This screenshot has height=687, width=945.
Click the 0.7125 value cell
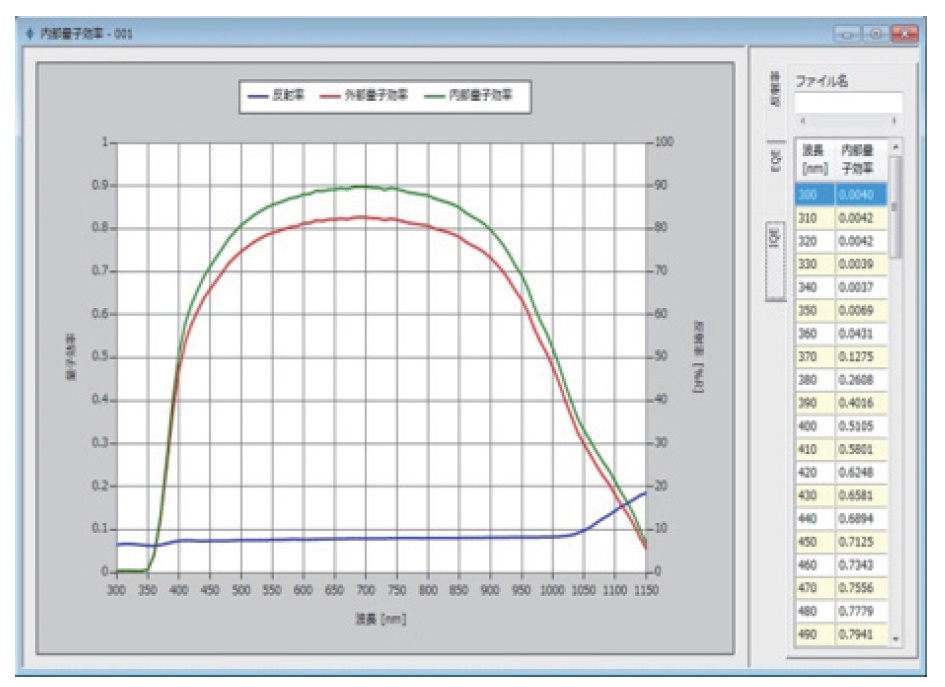pyautogui.click(x=861, y=542)
